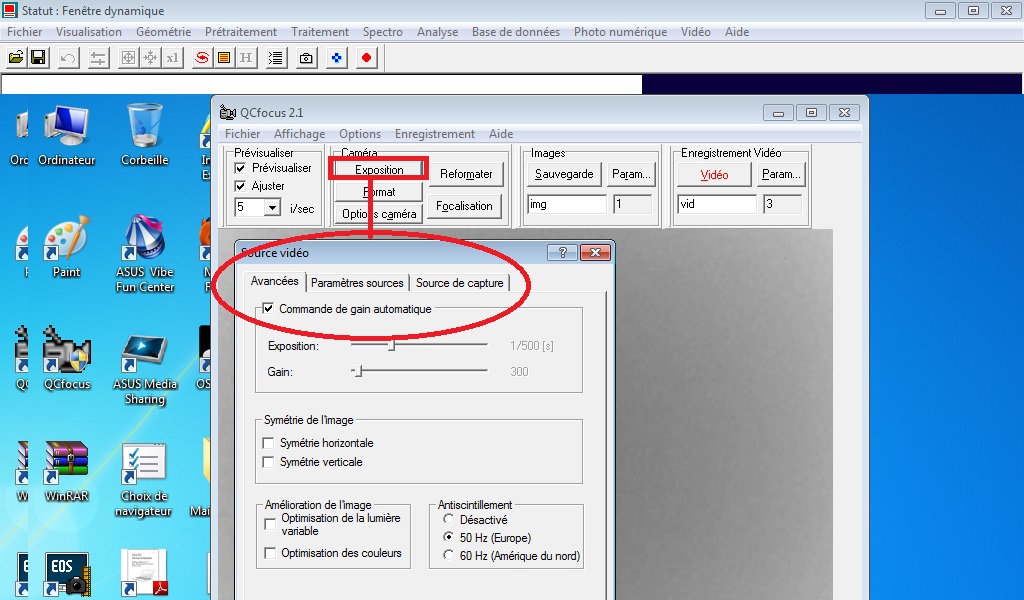Click the camera toolbar icon
This screenshot has width=1024, height=600.
pos(306,58)
